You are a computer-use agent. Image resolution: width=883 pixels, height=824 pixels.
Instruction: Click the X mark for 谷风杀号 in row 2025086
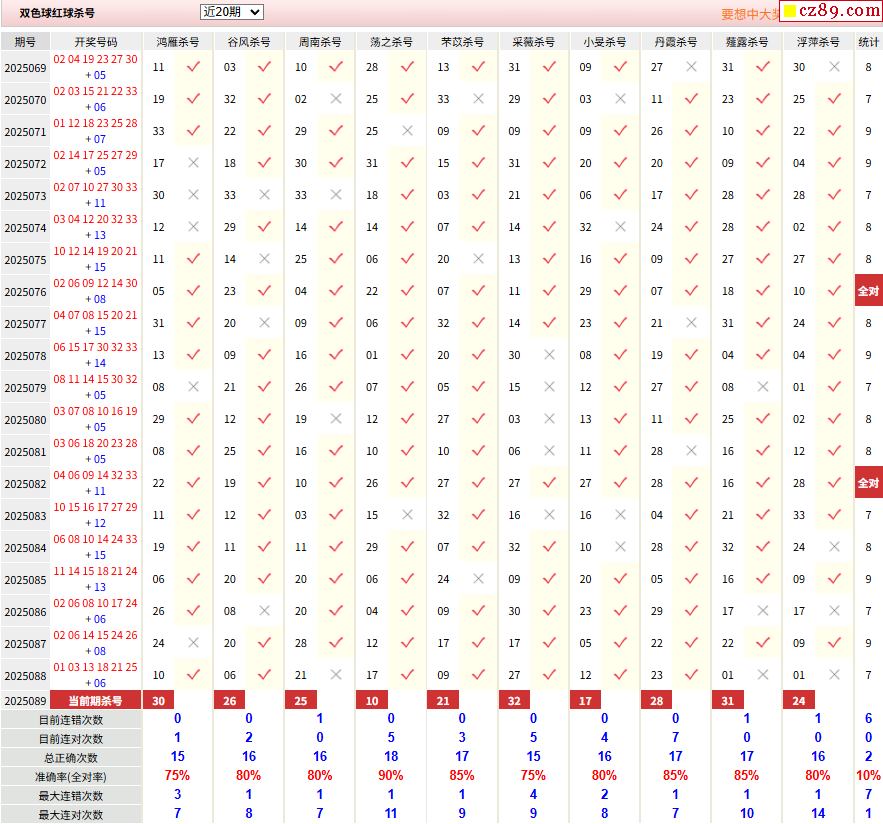[264, 610]
